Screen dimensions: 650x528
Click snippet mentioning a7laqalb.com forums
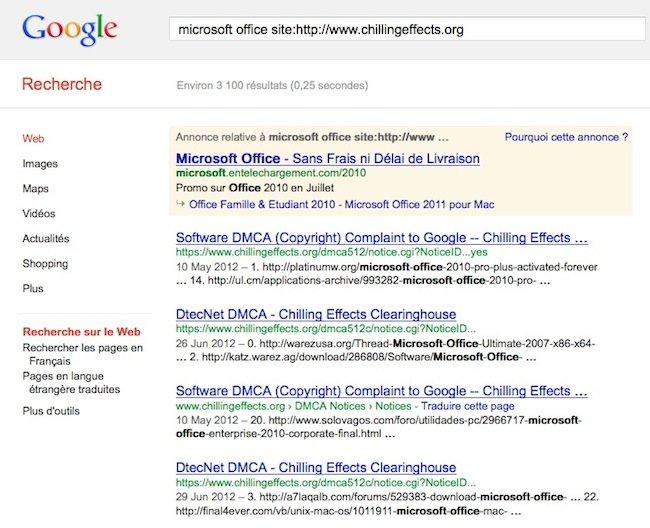(388, 504)
